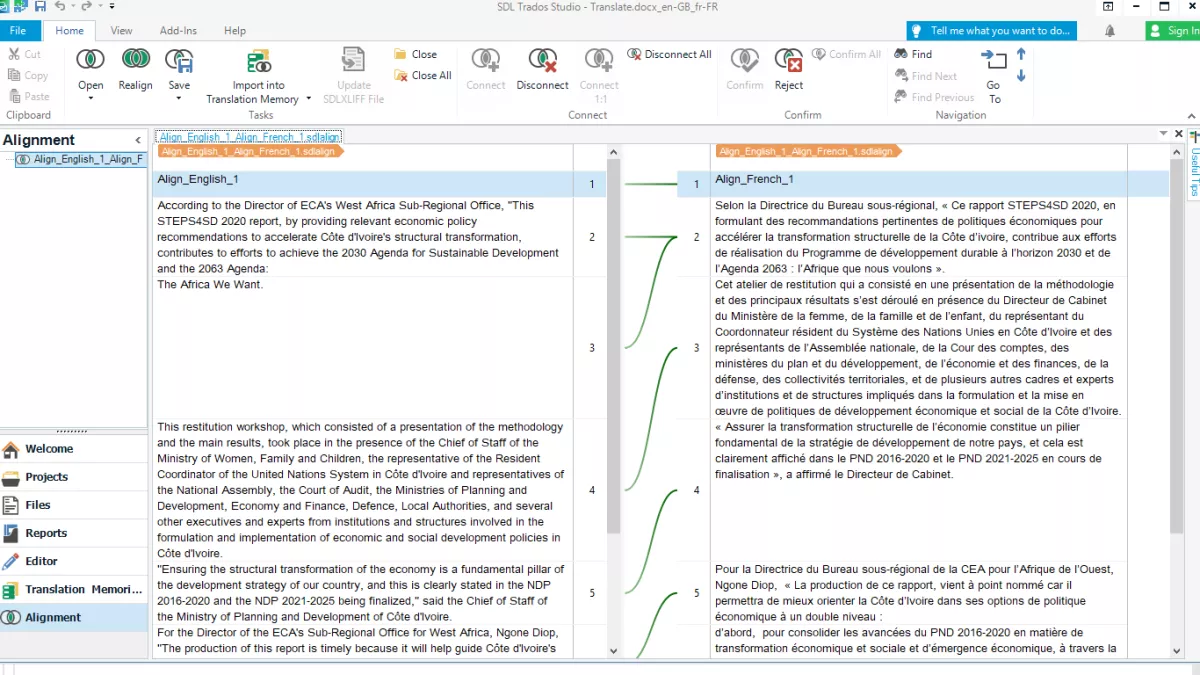This screenshot has width=1200, height=675.
Task: Collapse the Alignment side panel
Action: point(138,139)
